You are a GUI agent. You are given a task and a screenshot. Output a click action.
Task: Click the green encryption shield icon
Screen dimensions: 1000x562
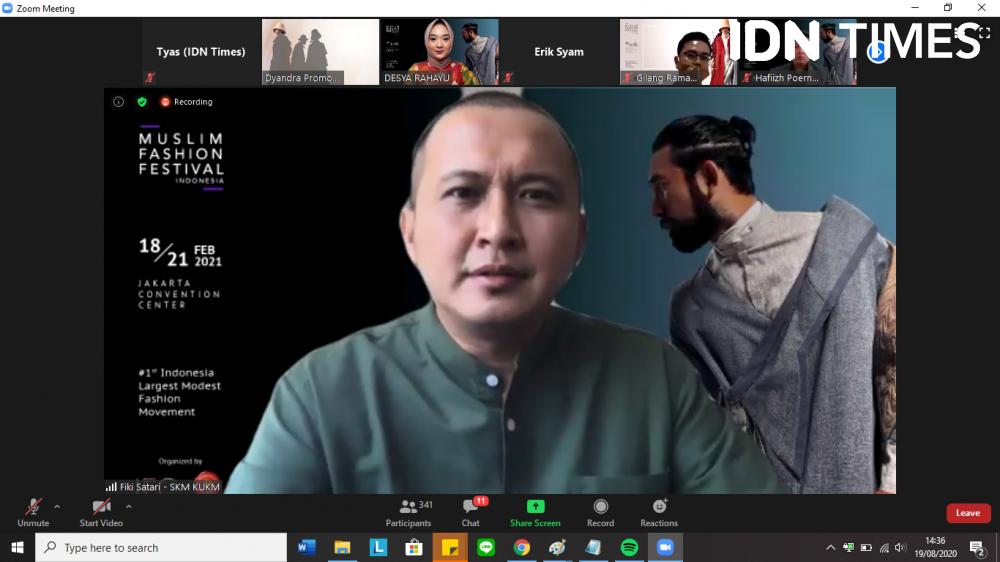(x=142, y=101)
